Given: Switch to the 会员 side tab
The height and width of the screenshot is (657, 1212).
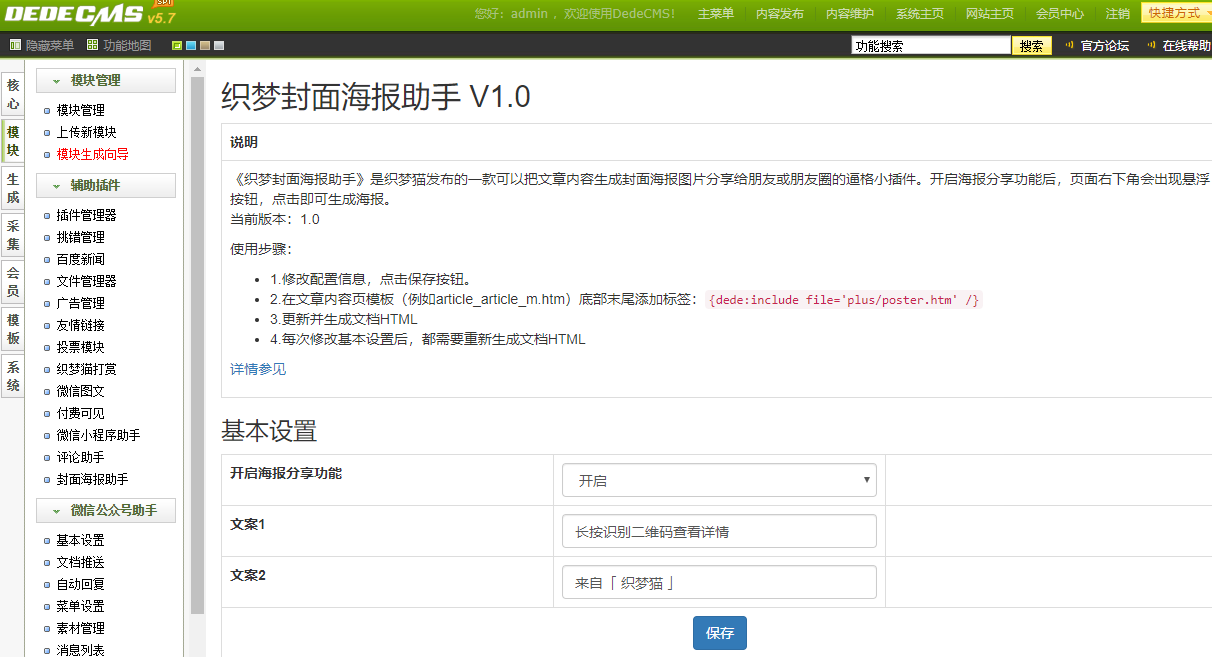Looking at the screenshot, I should pos(13,282).
